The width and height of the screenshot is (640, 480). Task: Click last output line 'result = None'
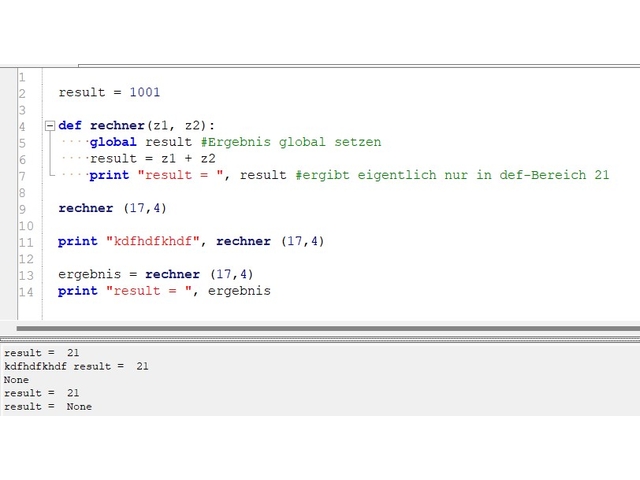[48, 407]
